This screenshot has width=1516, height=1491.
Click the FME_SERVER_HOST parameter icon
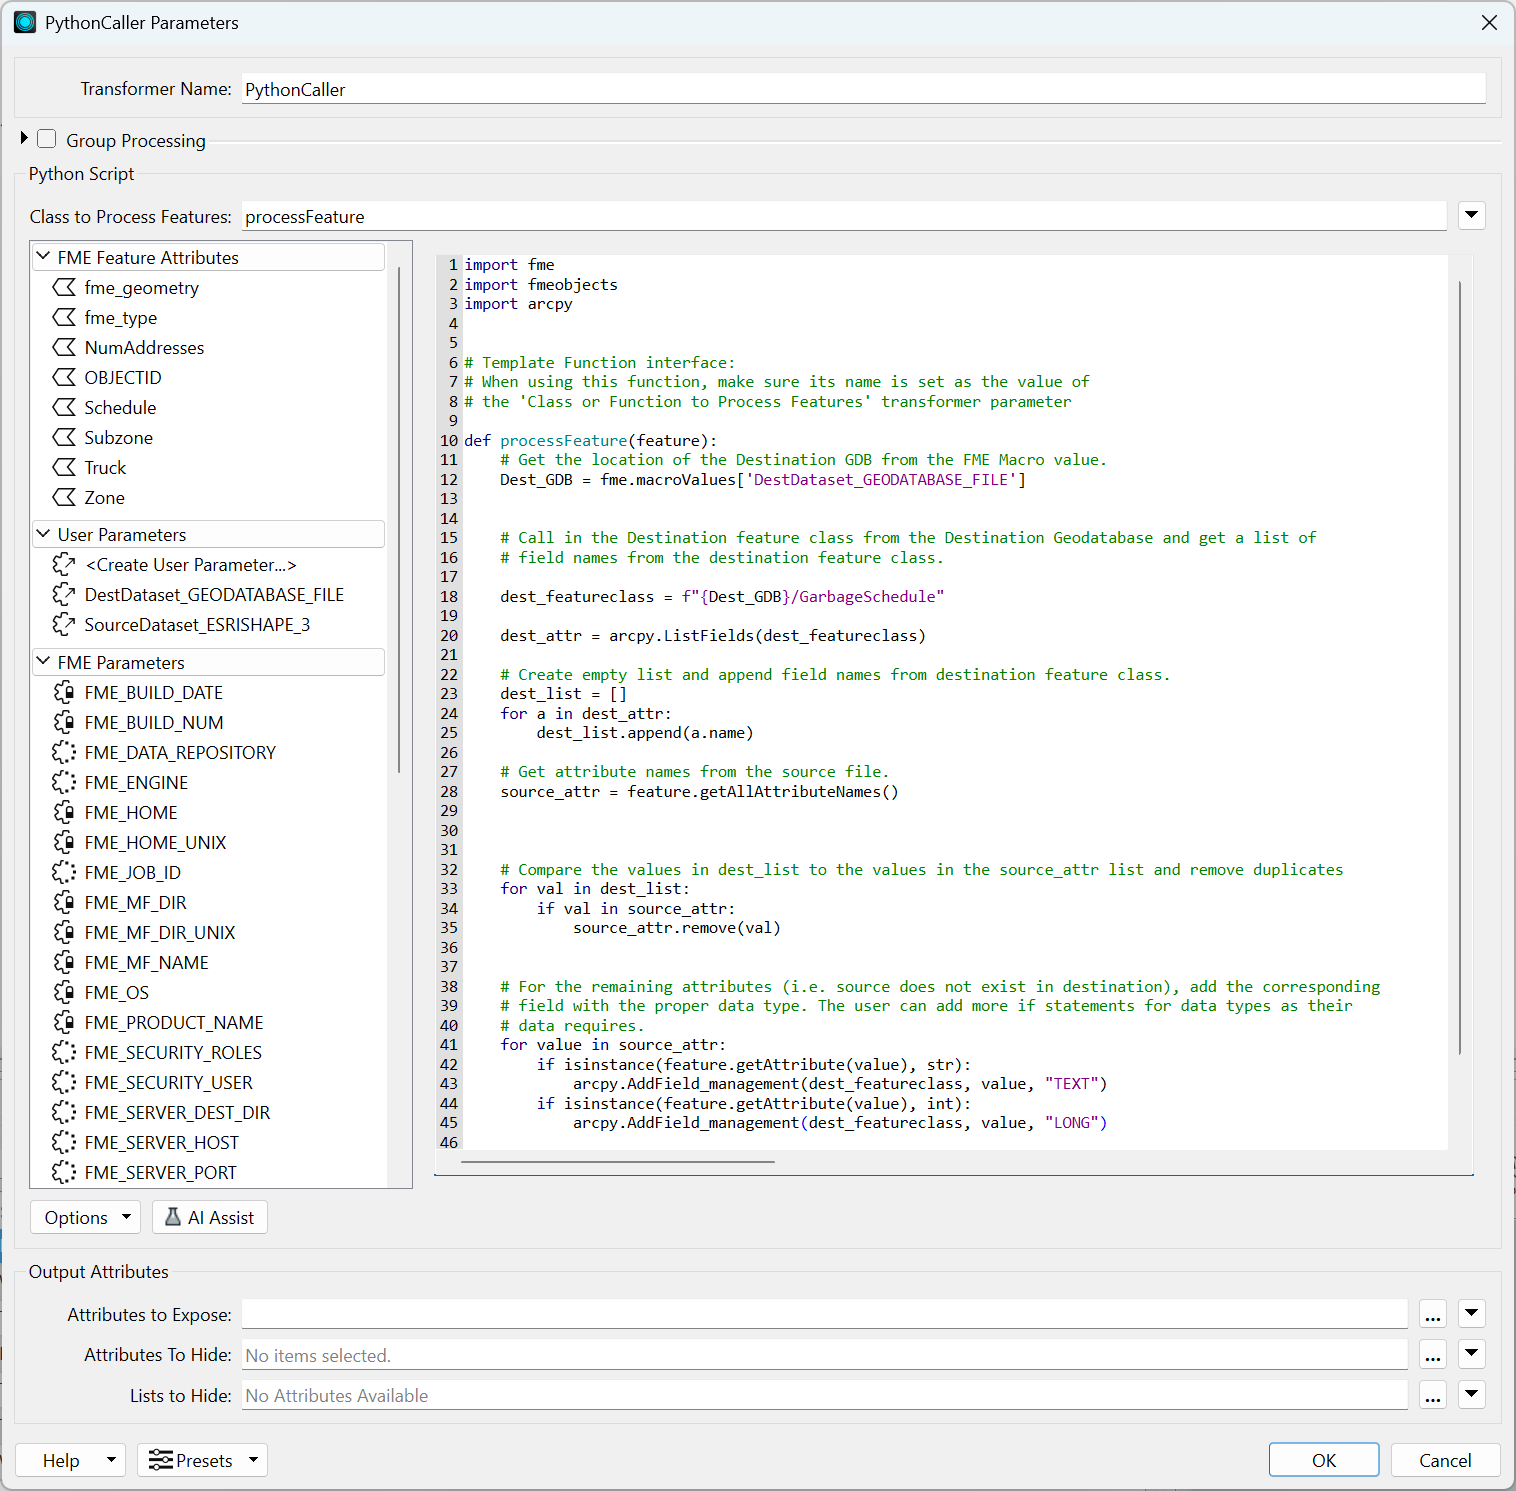[x=64, y=1143]
